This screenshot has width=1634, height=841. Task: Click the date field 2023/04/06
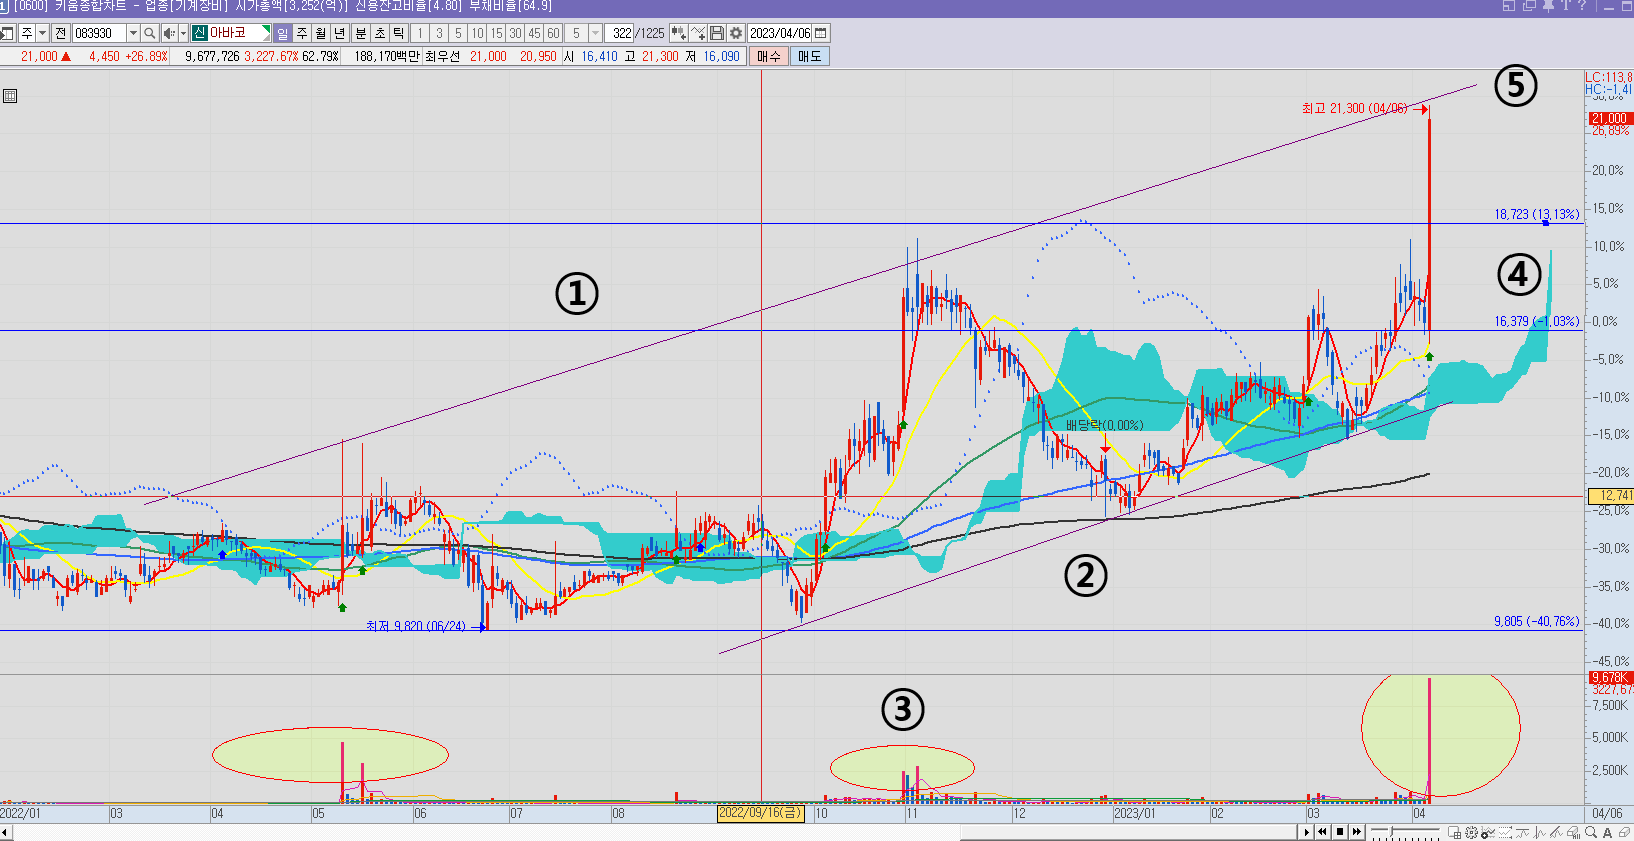tap(781, 33)
